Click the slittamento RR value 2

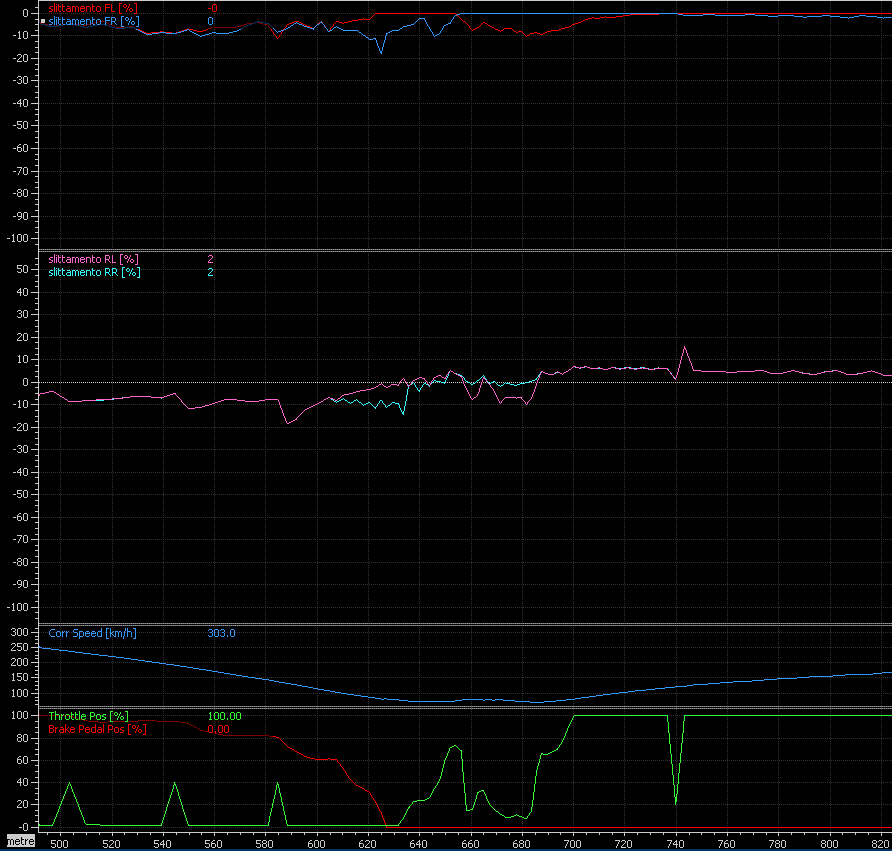tap(210, 272)
